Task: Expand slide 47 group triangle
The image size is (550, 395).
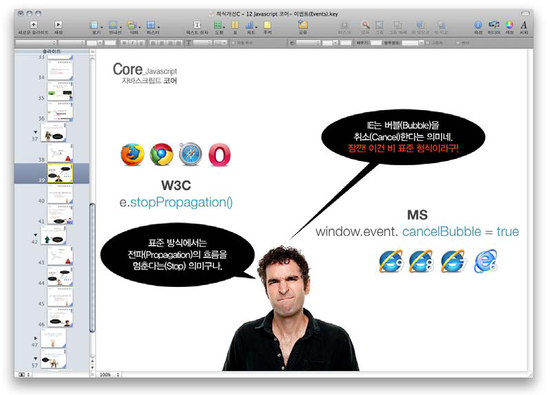Action: (35, 338)
